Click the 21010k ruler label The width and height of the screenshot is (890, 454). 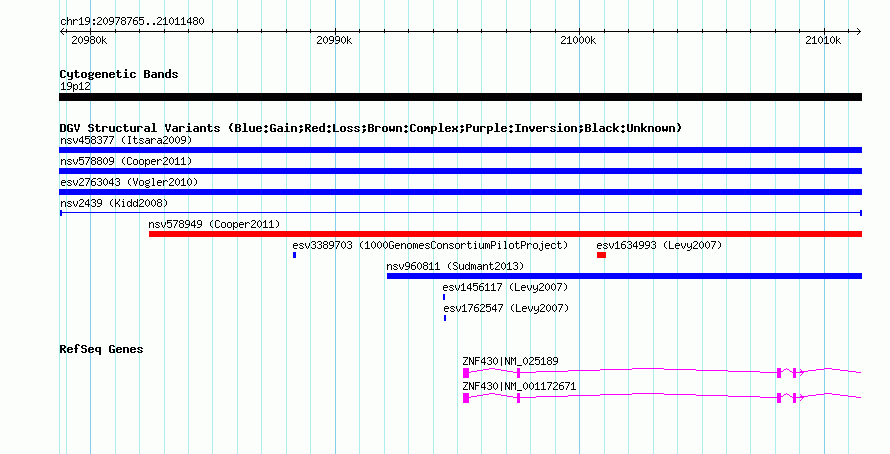coord(823,41)
